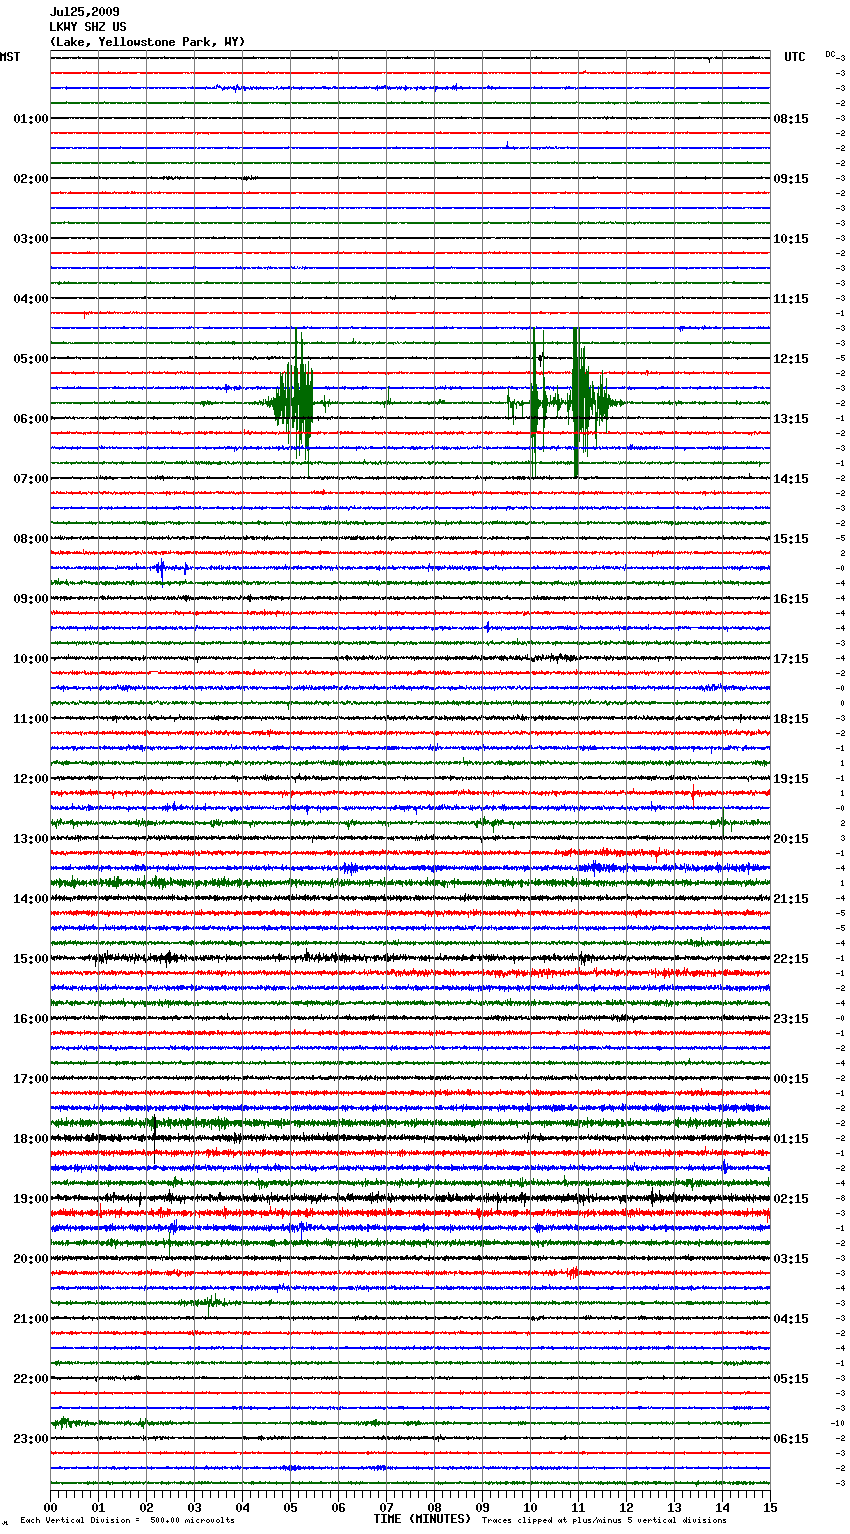850x1534 pixels.
Task: Click the 10:00 MST time label
Action: click(x=30, y=659)
